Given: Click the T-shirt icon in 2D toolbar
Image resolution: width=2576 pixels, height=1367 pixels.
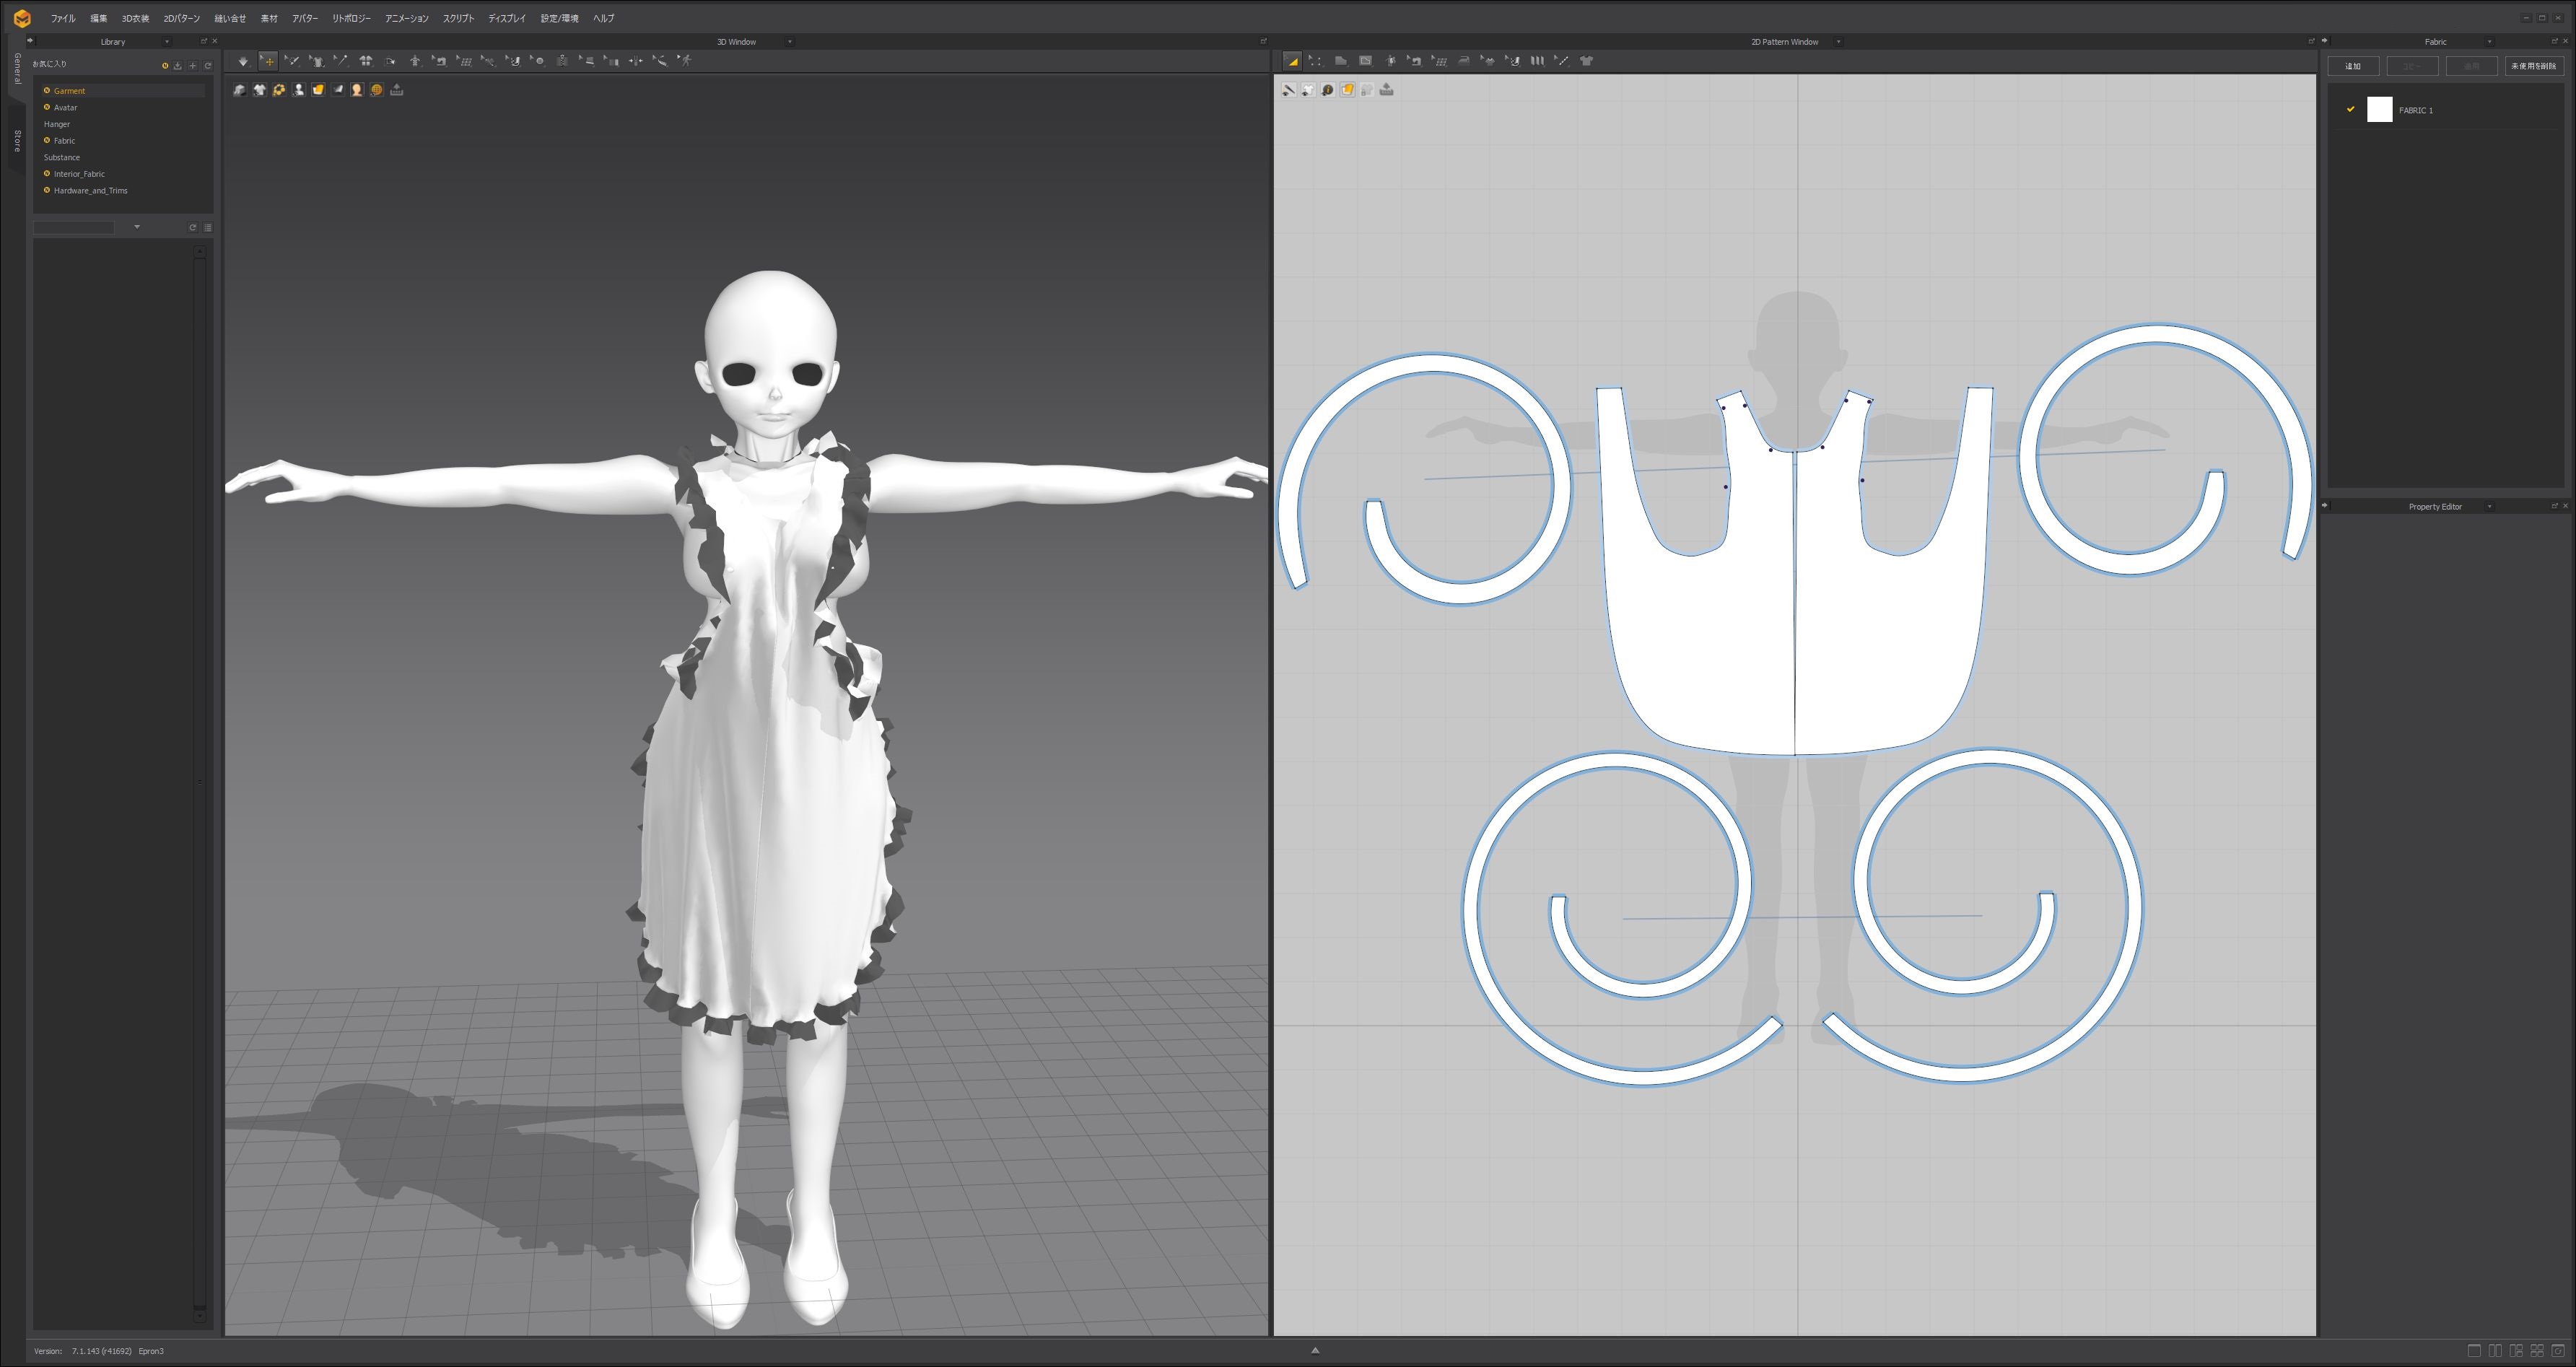Looking at the screenshot, I should pos(1586,61).
